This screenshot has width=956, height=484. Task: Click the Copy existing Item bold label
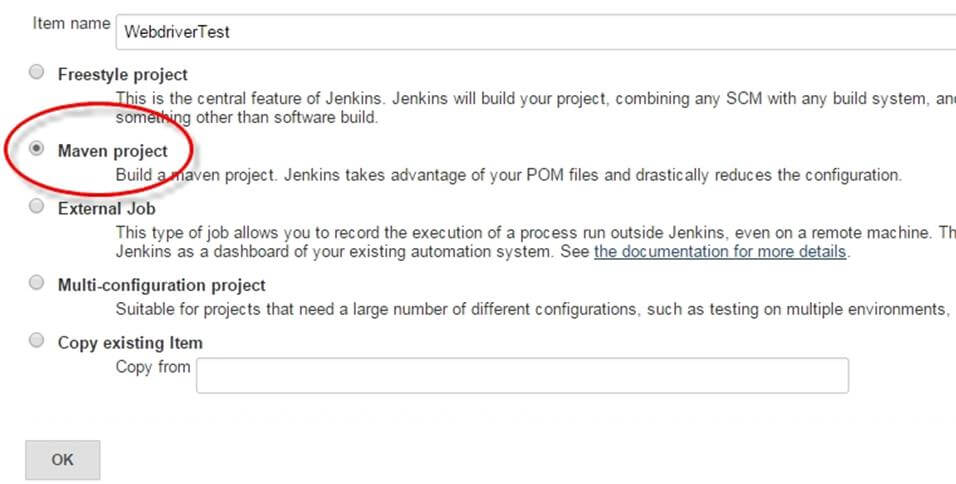click(x=130, y=342)
